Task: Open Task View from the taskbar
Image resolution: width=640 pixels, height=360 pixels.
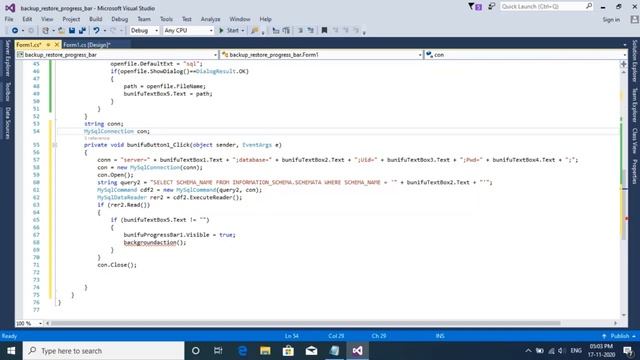Action: coord(218,351)
